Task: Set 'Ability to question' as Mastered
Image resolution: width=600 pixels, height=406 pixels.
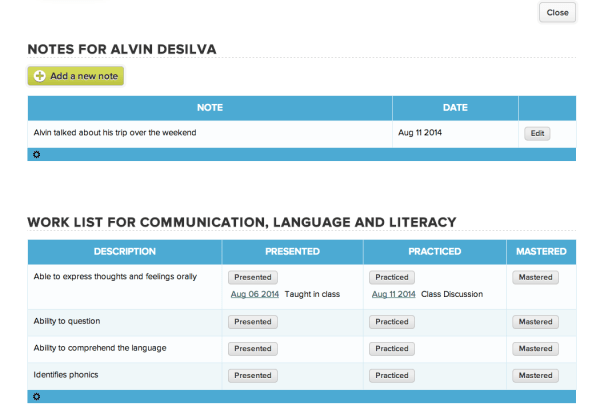Action: (x=535, y=322)
